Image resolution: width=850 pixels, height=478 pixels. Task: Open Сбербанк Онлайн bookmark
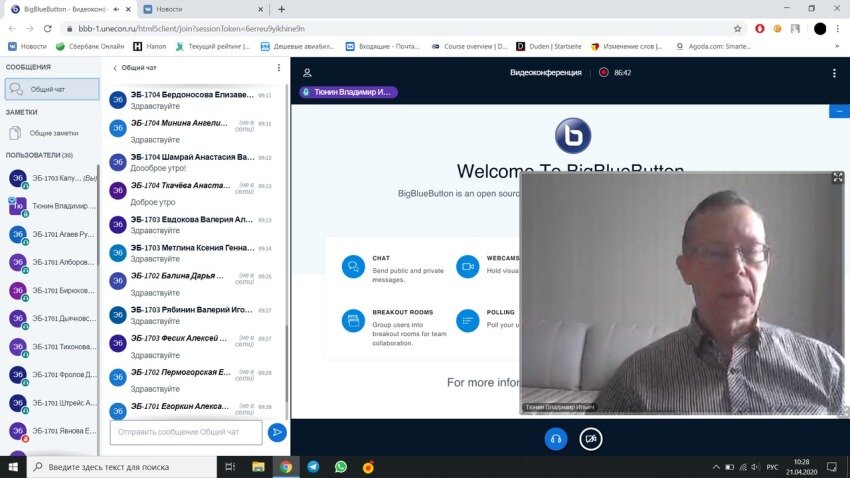[90, 47]
